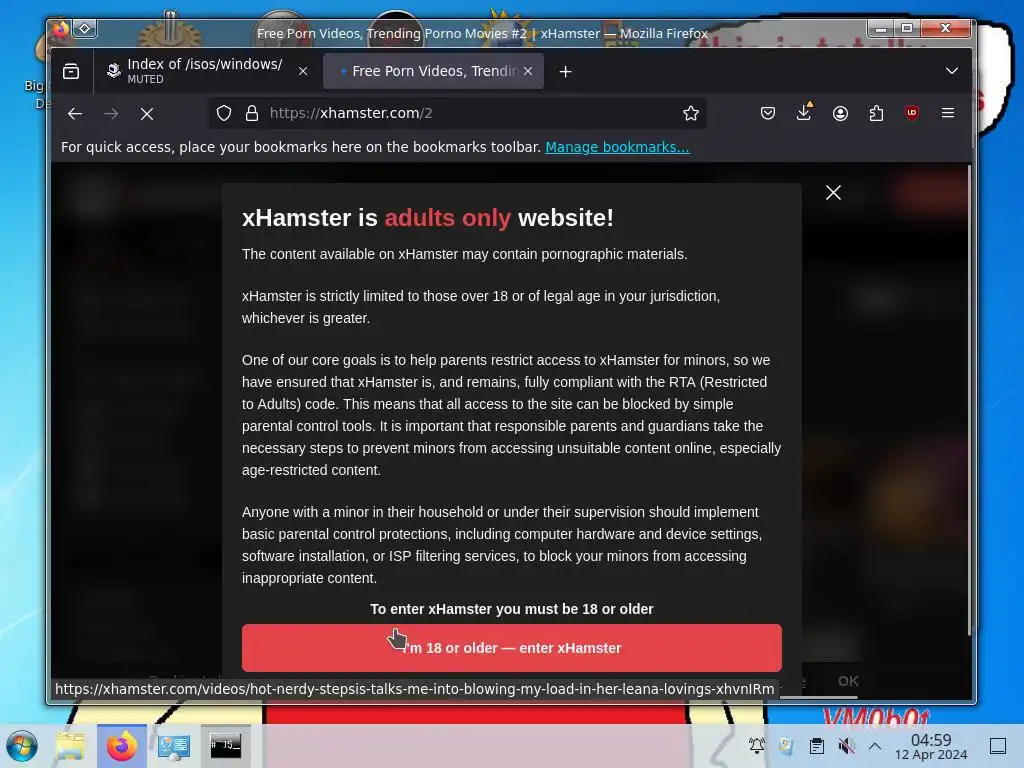The image size is (1024, 768).
Task: Toggle keep-on-all-desktops title bar pin
Action: (85, 28)
